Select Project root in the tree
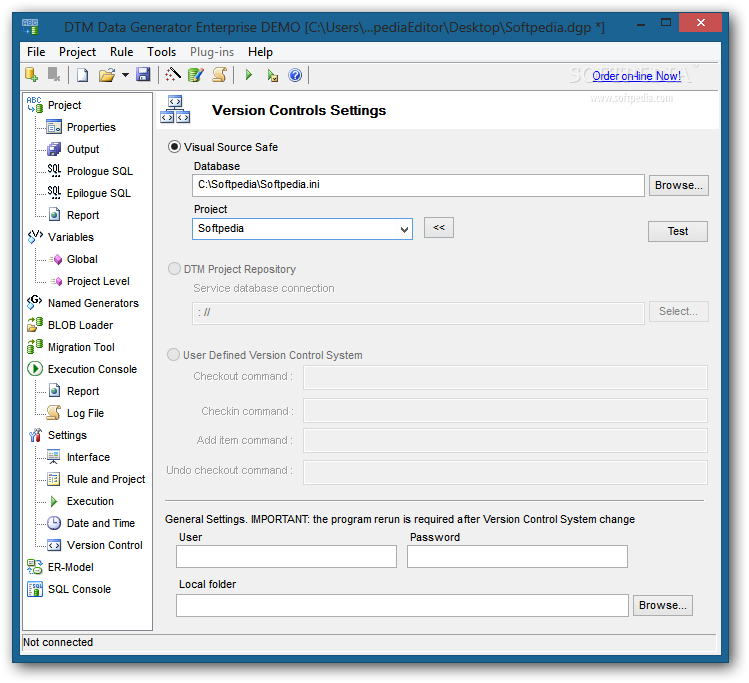The width and height of the screenshot is (749, 683). click(64, 105)
